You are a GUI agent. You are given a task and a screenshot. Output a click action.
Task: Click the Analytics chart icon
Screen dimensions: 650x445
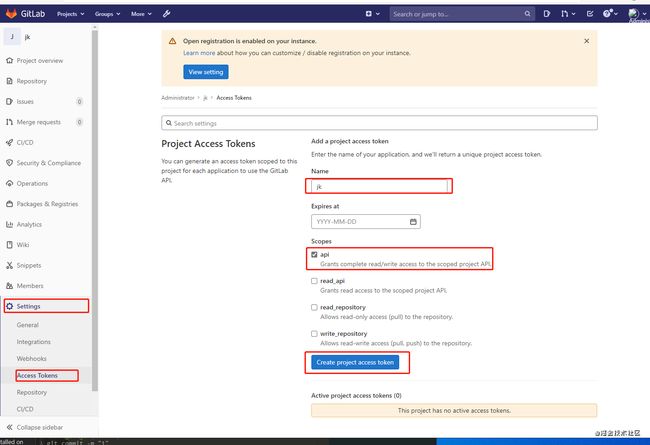tap(10, 224)
